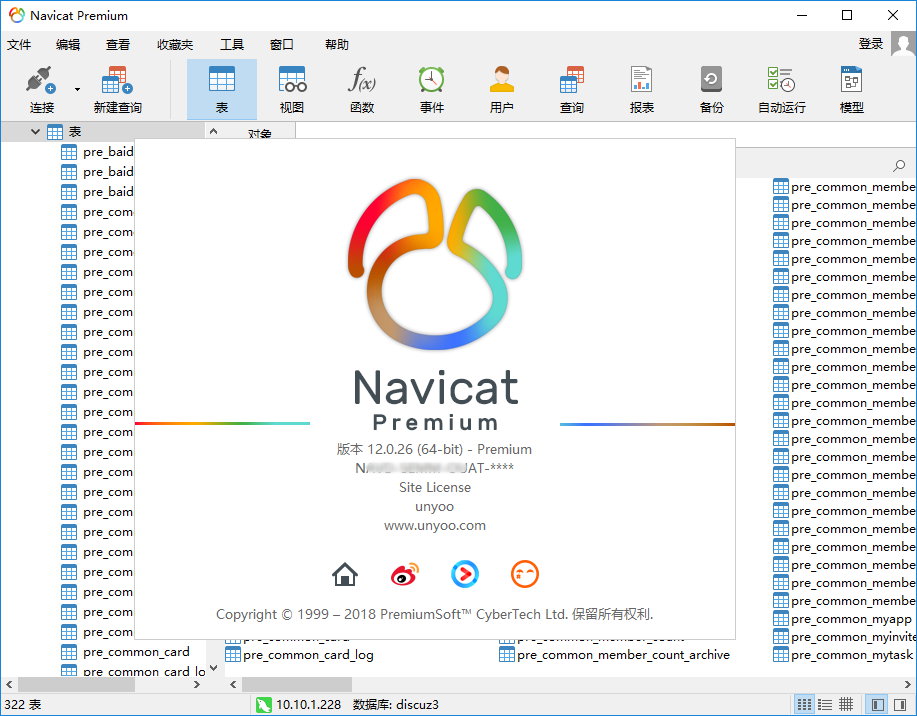Open the 报表 reports toolbar button
Screen dimensions: 917x716
point(642,90)
